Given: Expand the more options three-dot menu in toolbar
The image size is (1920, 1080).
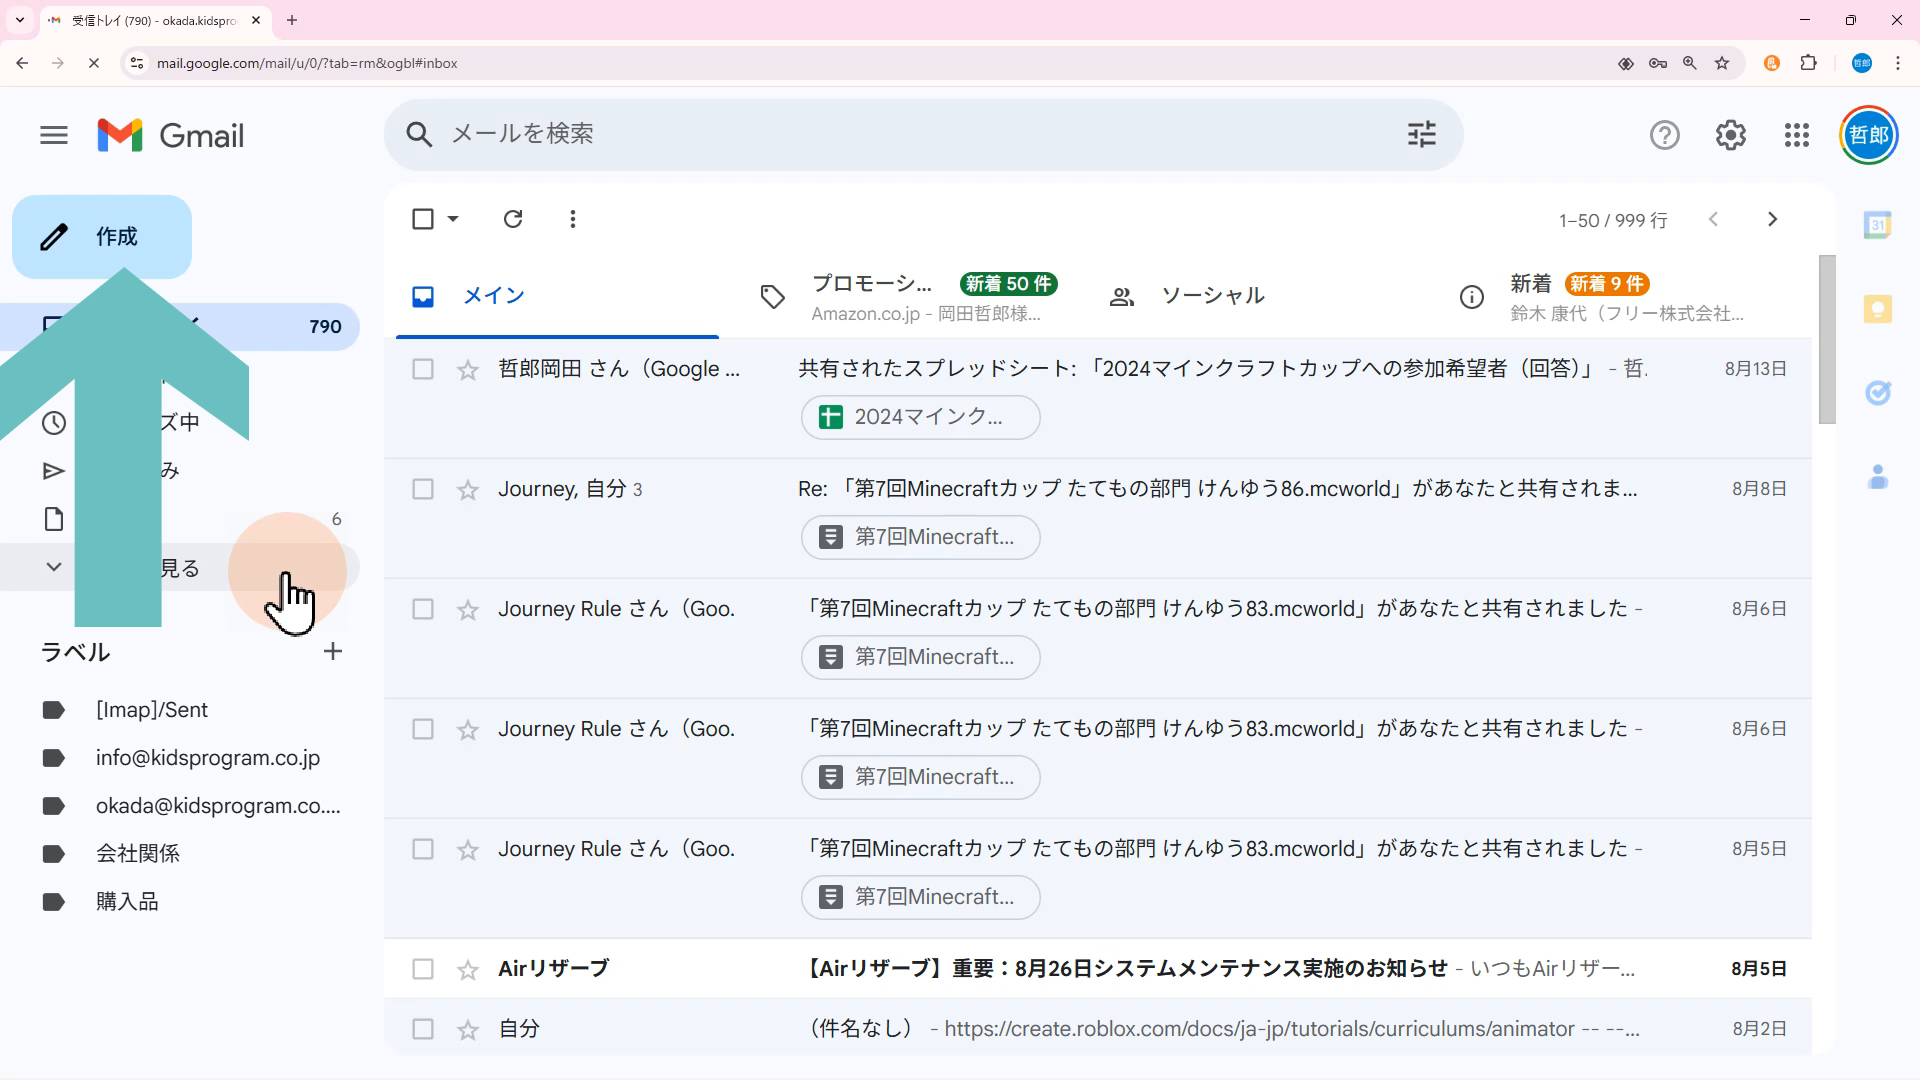Looking at the screenshot, I should tap(572, 219).
